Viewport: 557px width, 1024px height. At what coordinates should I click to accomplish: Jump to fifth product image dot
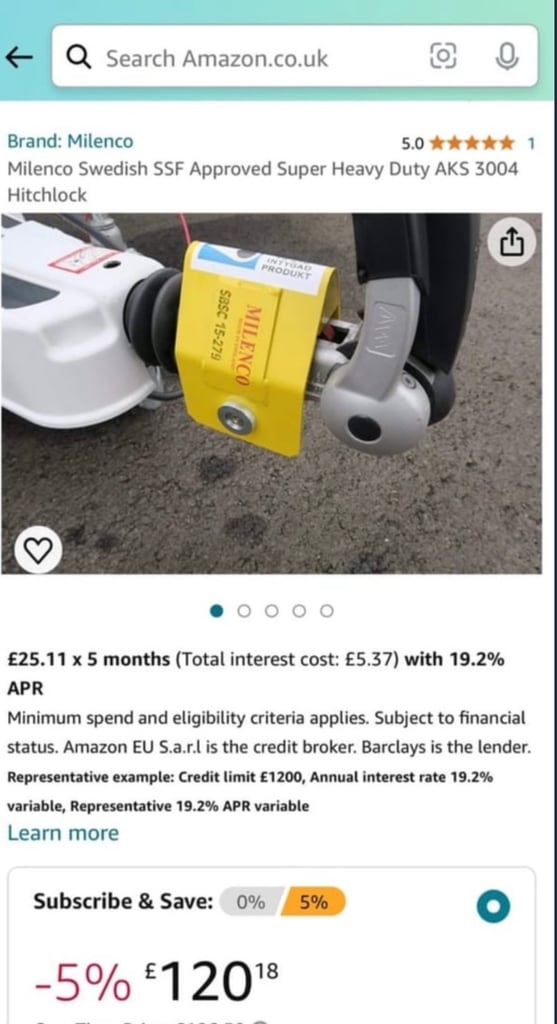click(327, 611)
